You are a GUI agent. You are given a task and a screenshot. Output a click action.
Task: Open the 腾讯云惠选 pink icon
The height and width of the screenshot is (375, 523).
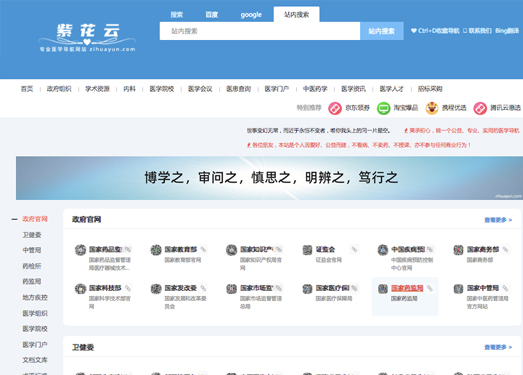click(x=480, y=108)
